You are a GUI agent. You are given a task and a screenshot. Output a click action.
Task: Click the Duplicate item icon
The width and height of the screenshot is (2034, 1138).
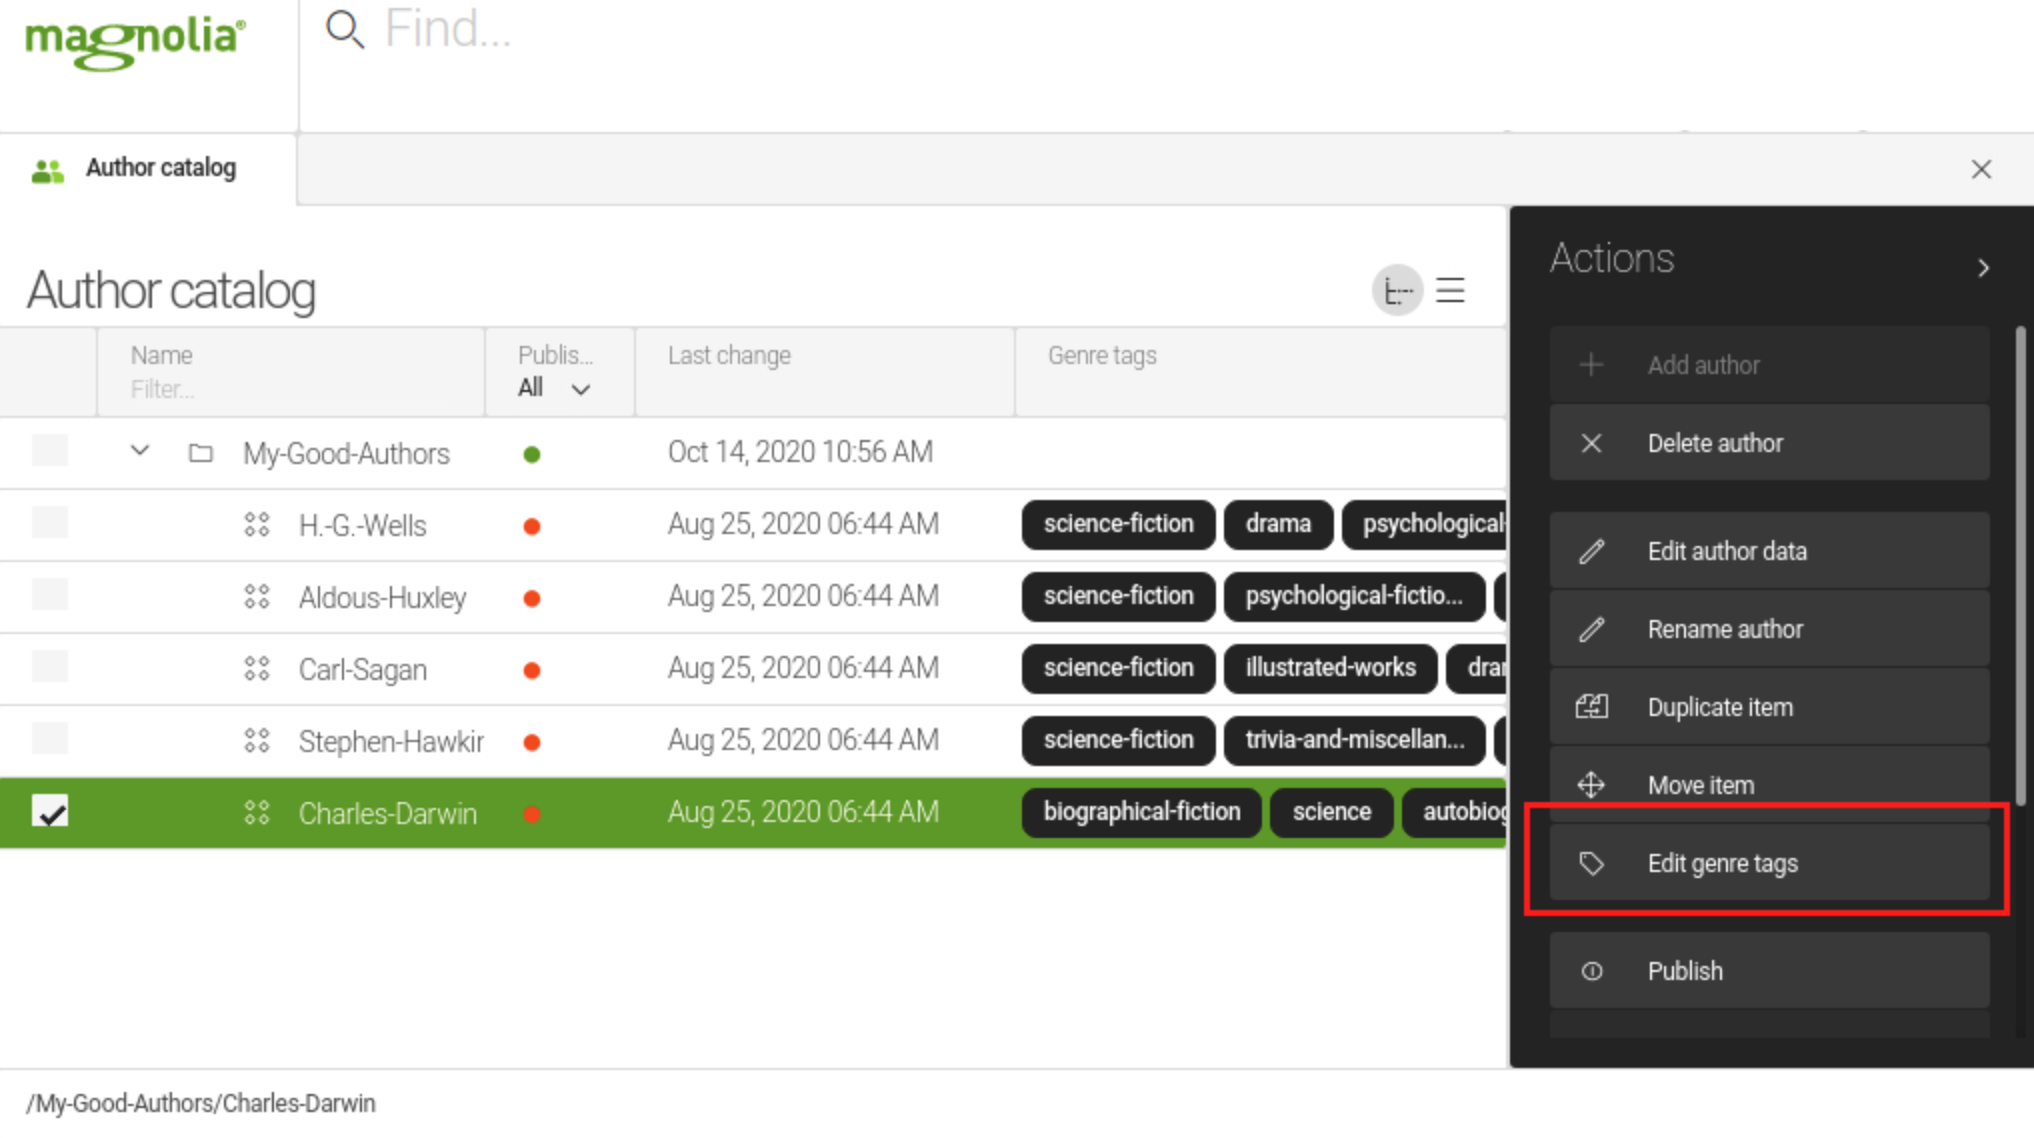click(x=1593, y=707)
